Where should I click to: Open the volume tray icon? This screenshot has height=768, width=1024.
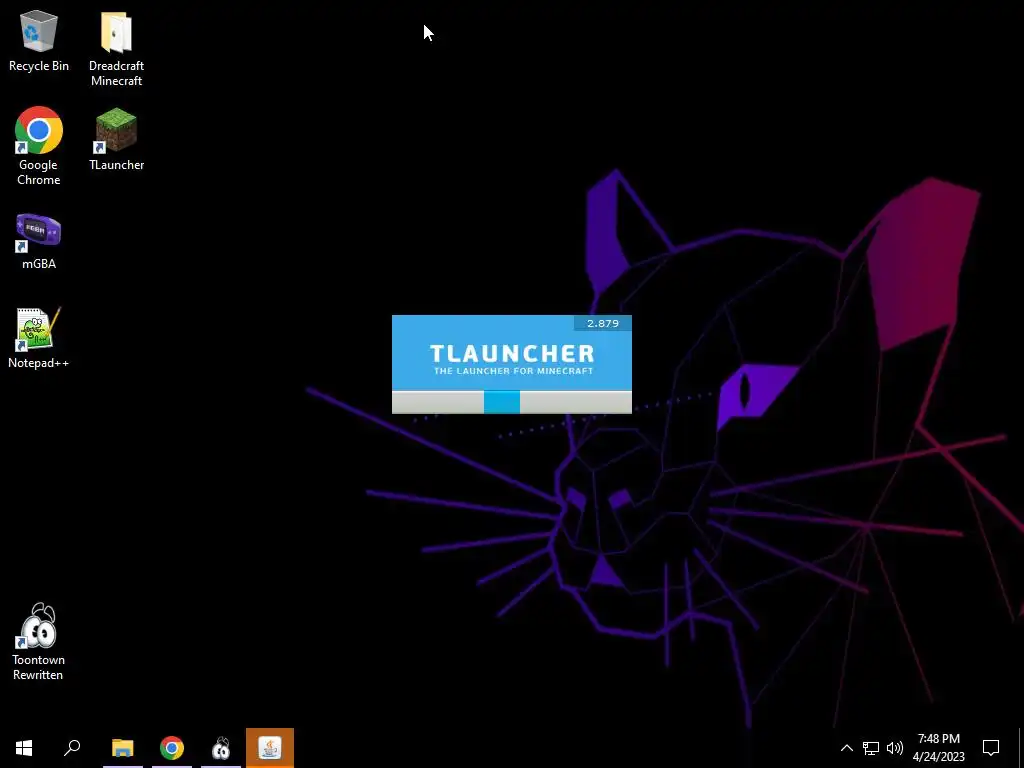click(x=895, y=748)
